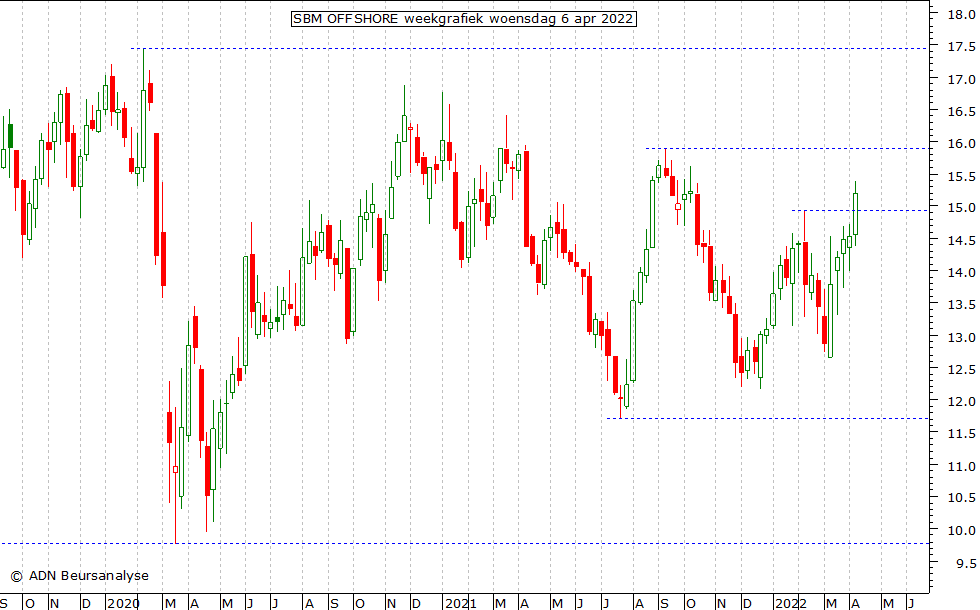Click the 11.0 price axis label
The image size is (980, 610).
tap(961, 466)
